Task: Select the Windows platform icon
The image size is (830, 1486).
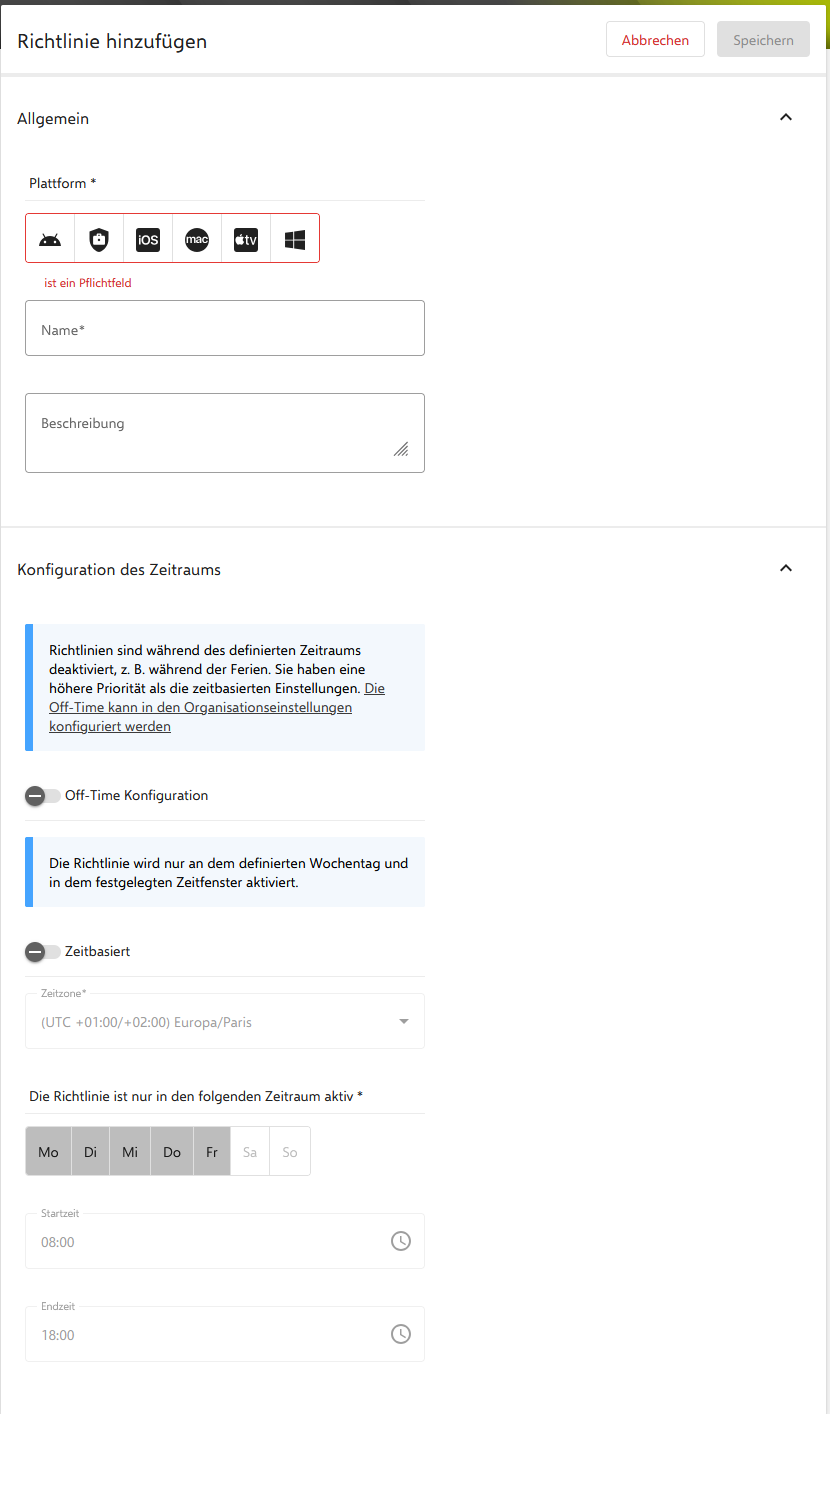Action: pyautogui.click(x=295, y=239)
